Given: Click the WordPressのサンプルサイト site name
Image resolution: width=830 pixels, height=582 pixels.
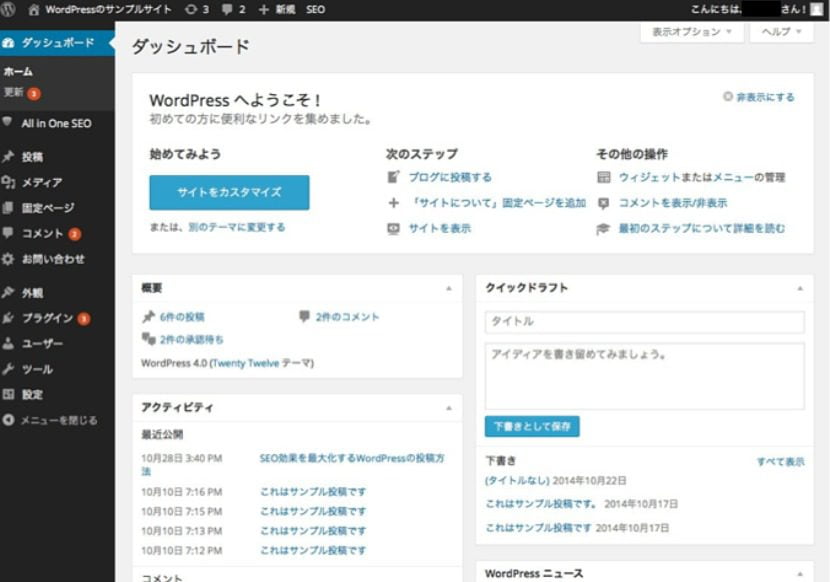Looking at the screenshot, I should coord(109,10).
